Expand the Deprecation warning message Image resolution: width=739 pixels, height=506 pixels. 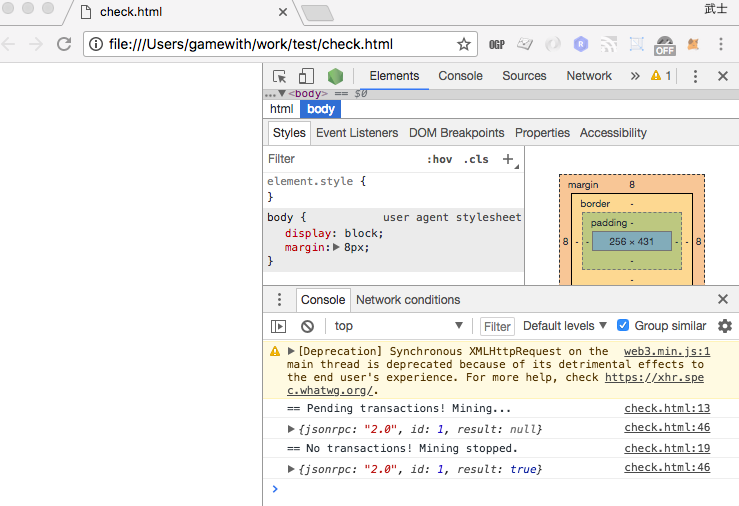click(291, 351)
